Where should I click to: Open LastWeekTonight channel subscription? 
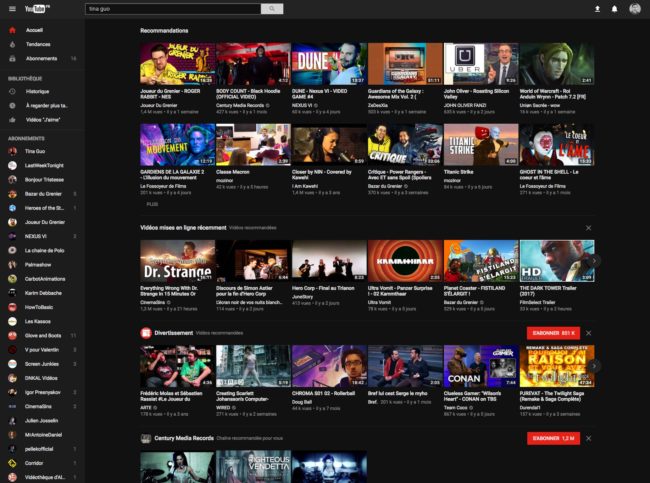42,165
